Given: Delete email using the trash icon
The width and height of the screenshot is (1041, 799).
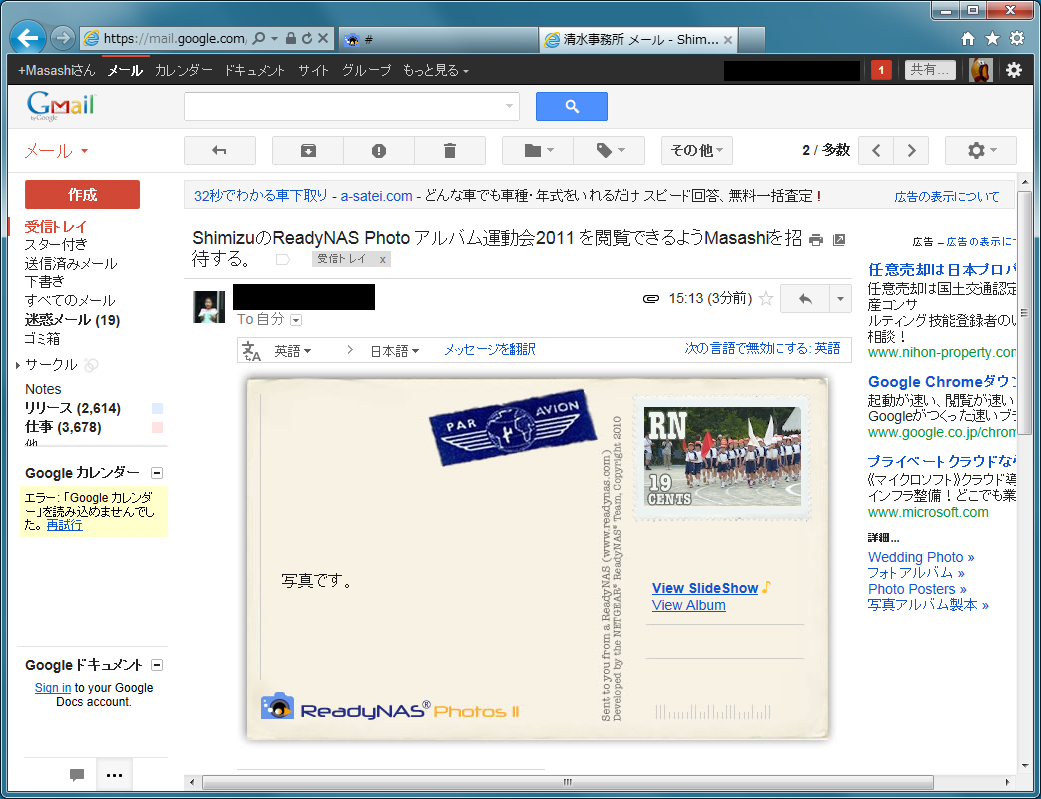Looking at the screenshot, I should (450, 151).
